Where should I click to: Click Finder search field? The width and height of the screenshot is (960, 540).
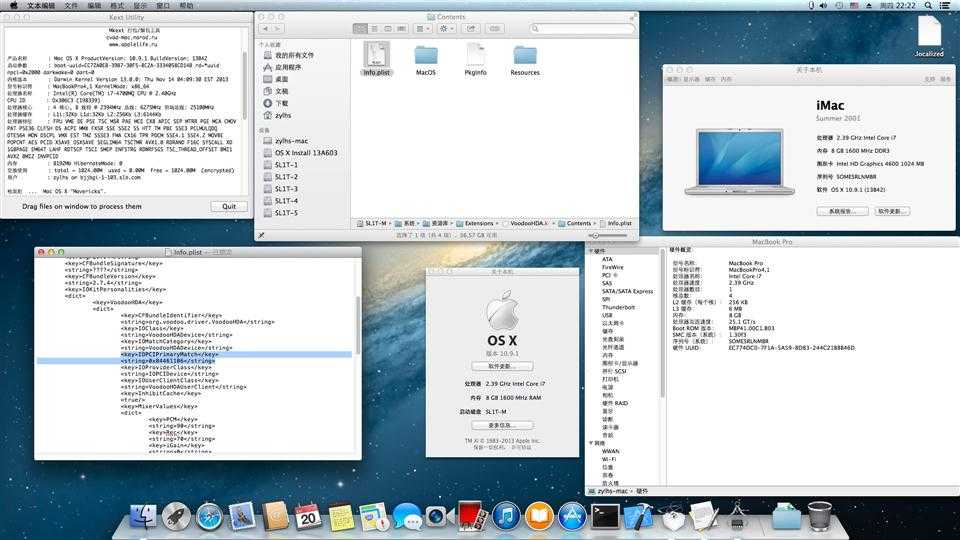(x=582, y=29)
